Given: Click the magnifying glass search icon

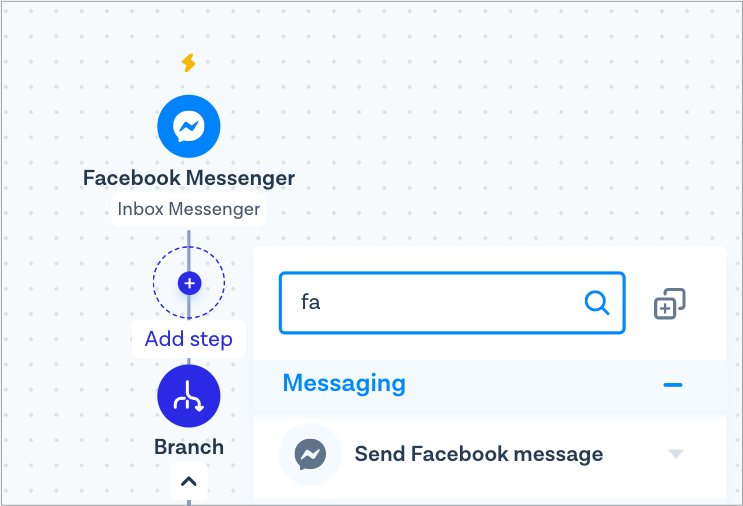Looking at the screenshot, I should pos(597,303).
